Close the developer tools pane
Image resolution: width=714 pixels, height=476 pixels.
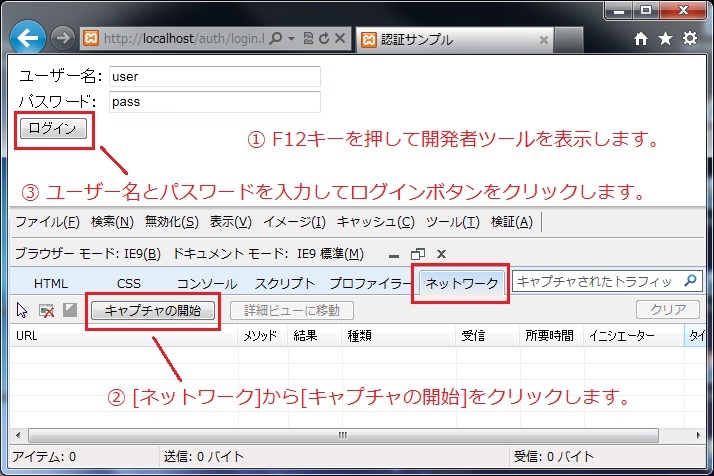(441, 254)
